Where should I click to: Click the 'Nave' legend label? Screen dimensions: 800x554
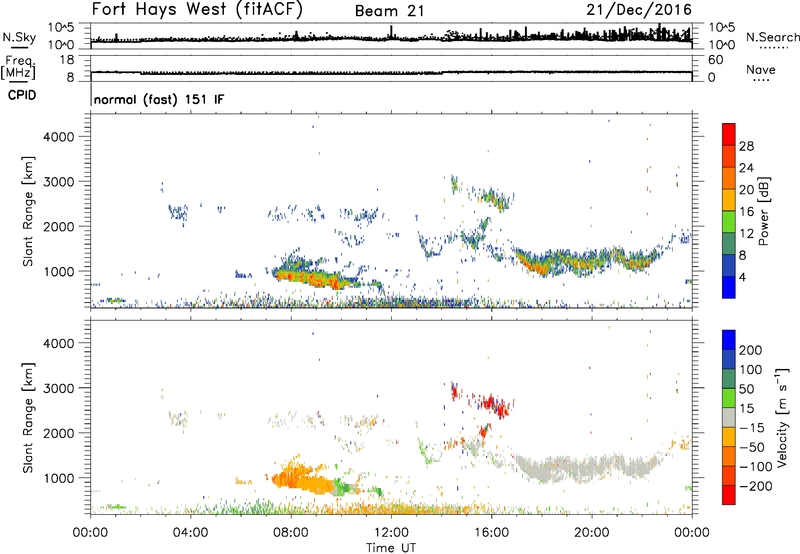tap(761, 70)
